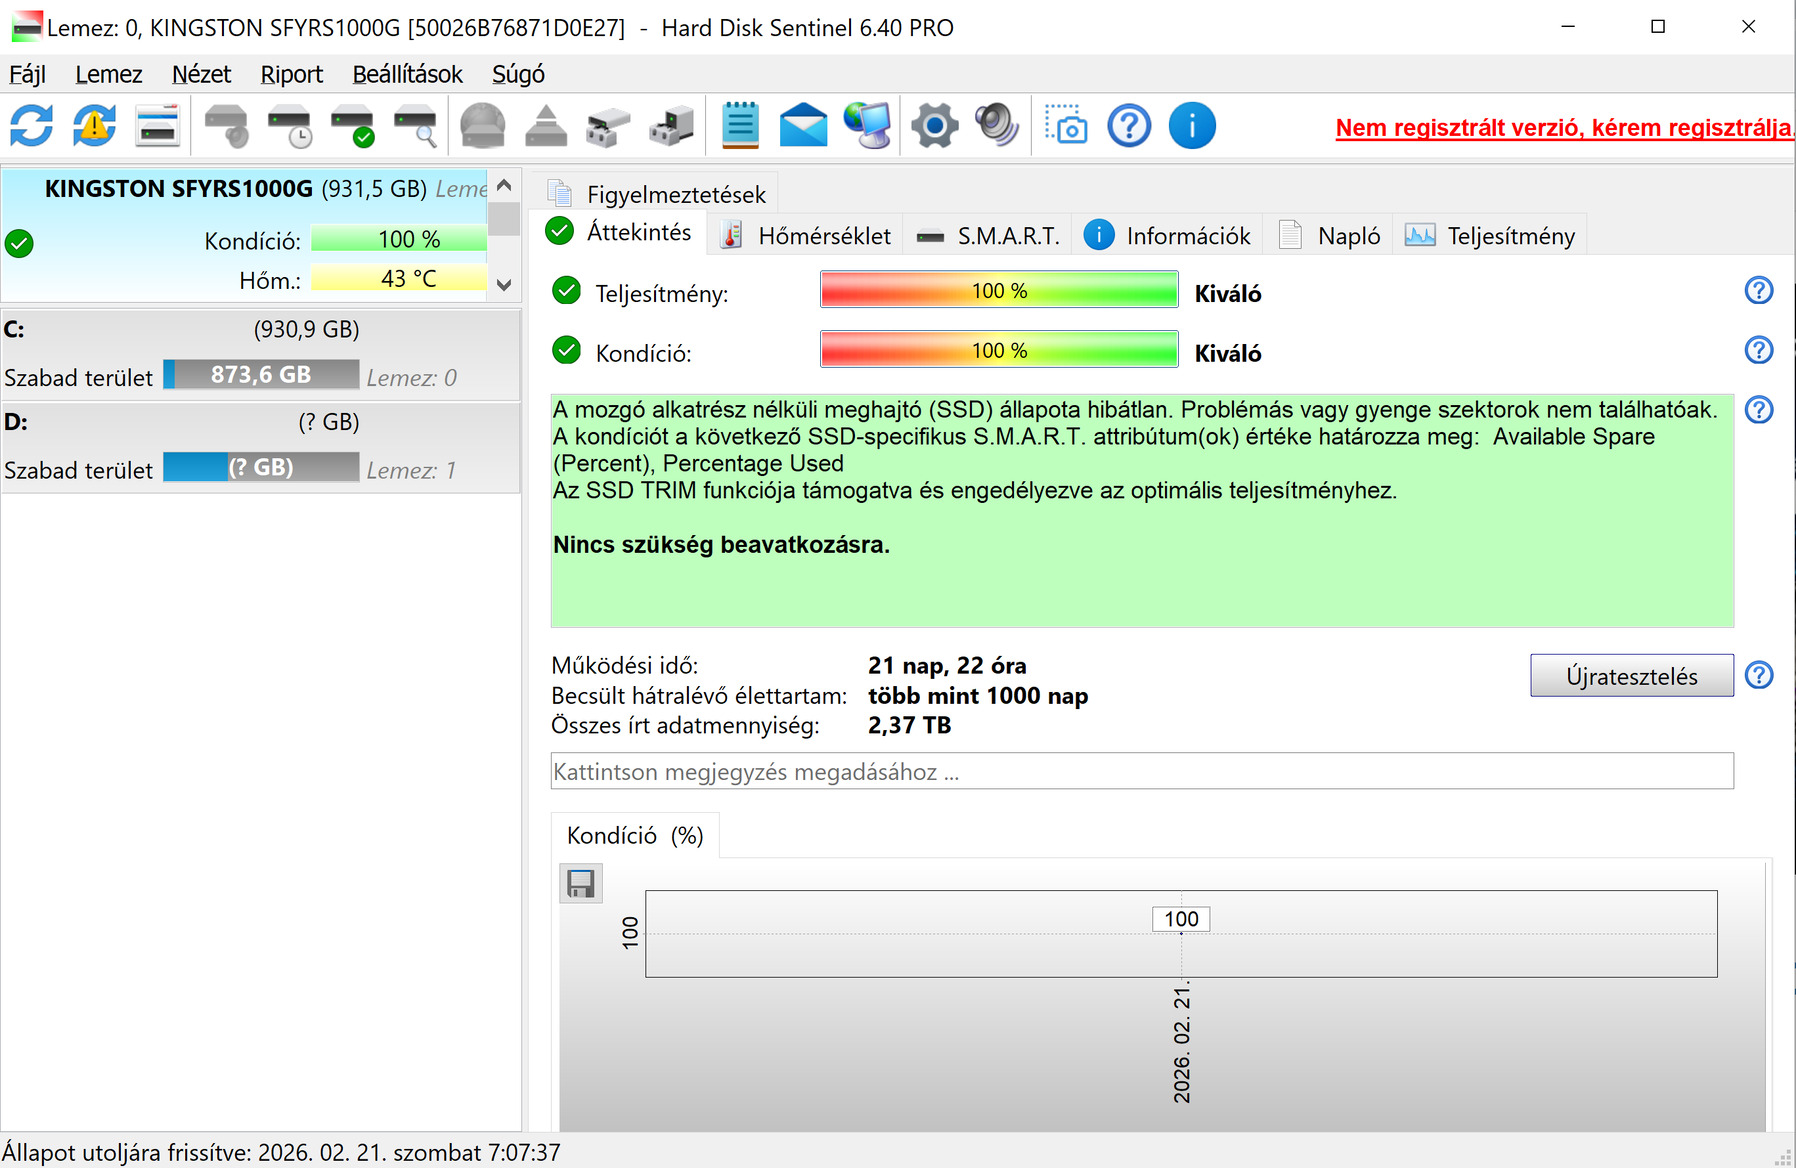Screen dimensions: 1796x1168
Task: Click the status bar last-updated text
Action: click(x=281, y=1152)
